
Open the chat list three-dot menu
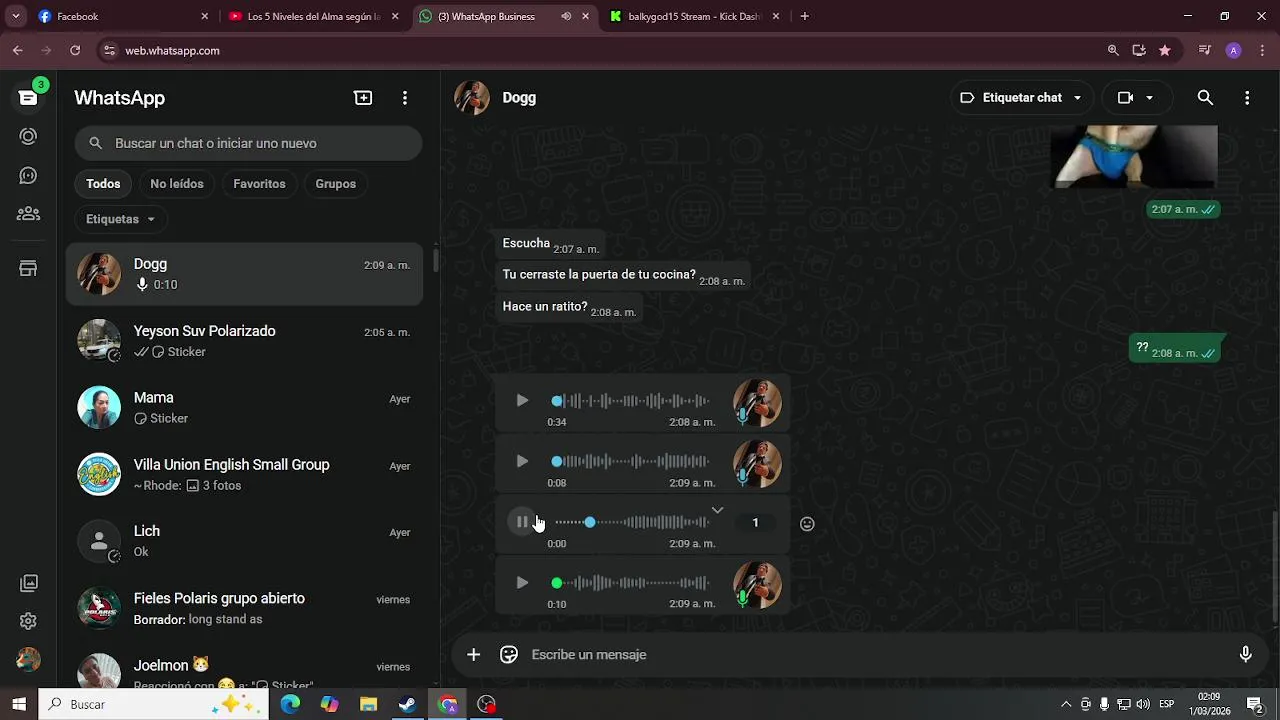pyautogui.click(x=404, y=98)
